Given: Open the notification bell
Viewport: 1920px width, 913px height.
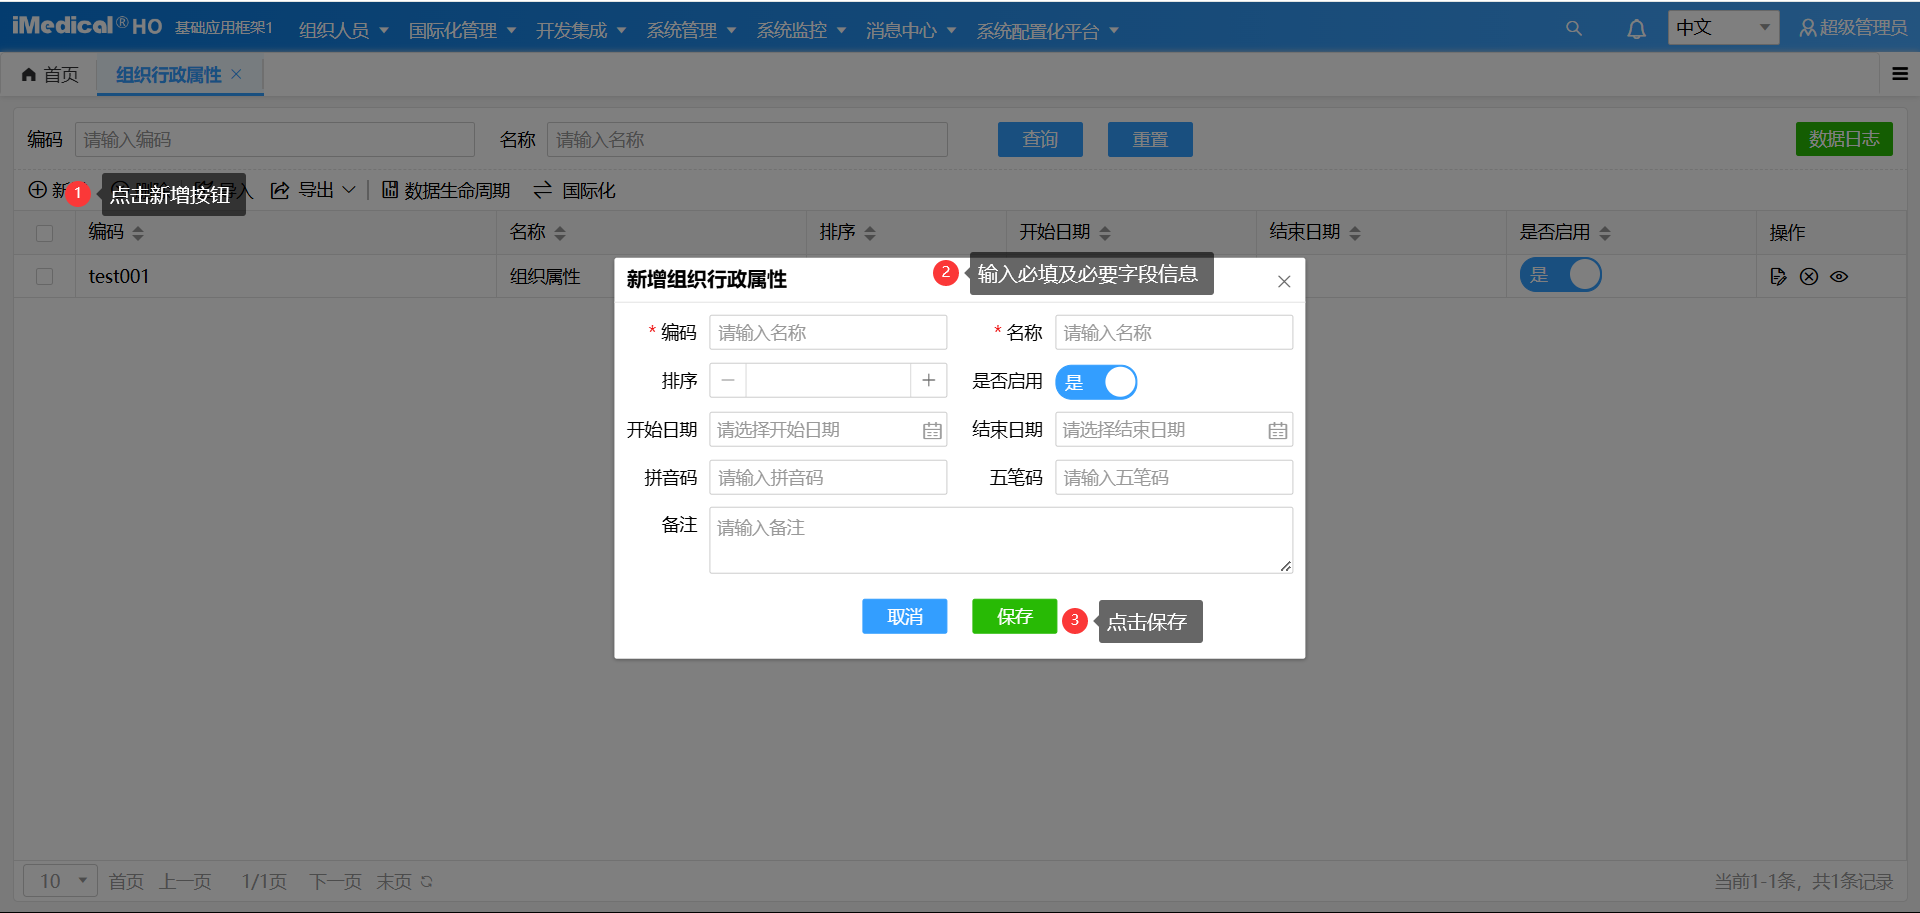Looking at the screenshot, I should [1636, 29].
